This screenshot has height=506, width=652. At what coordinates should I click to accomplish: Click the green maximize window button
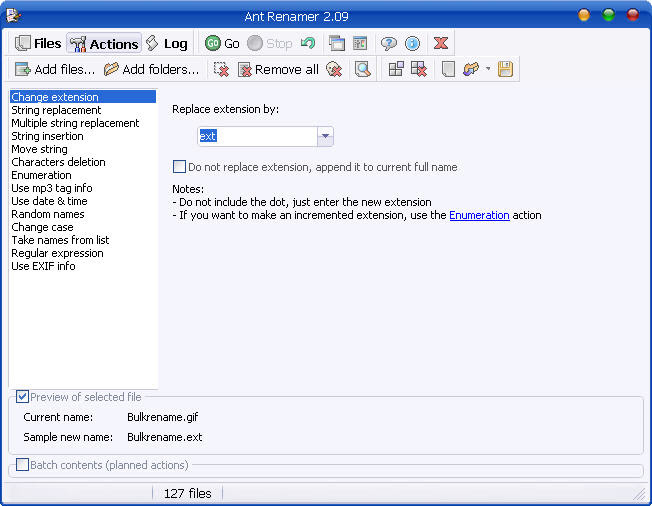(x=608, y=15)
